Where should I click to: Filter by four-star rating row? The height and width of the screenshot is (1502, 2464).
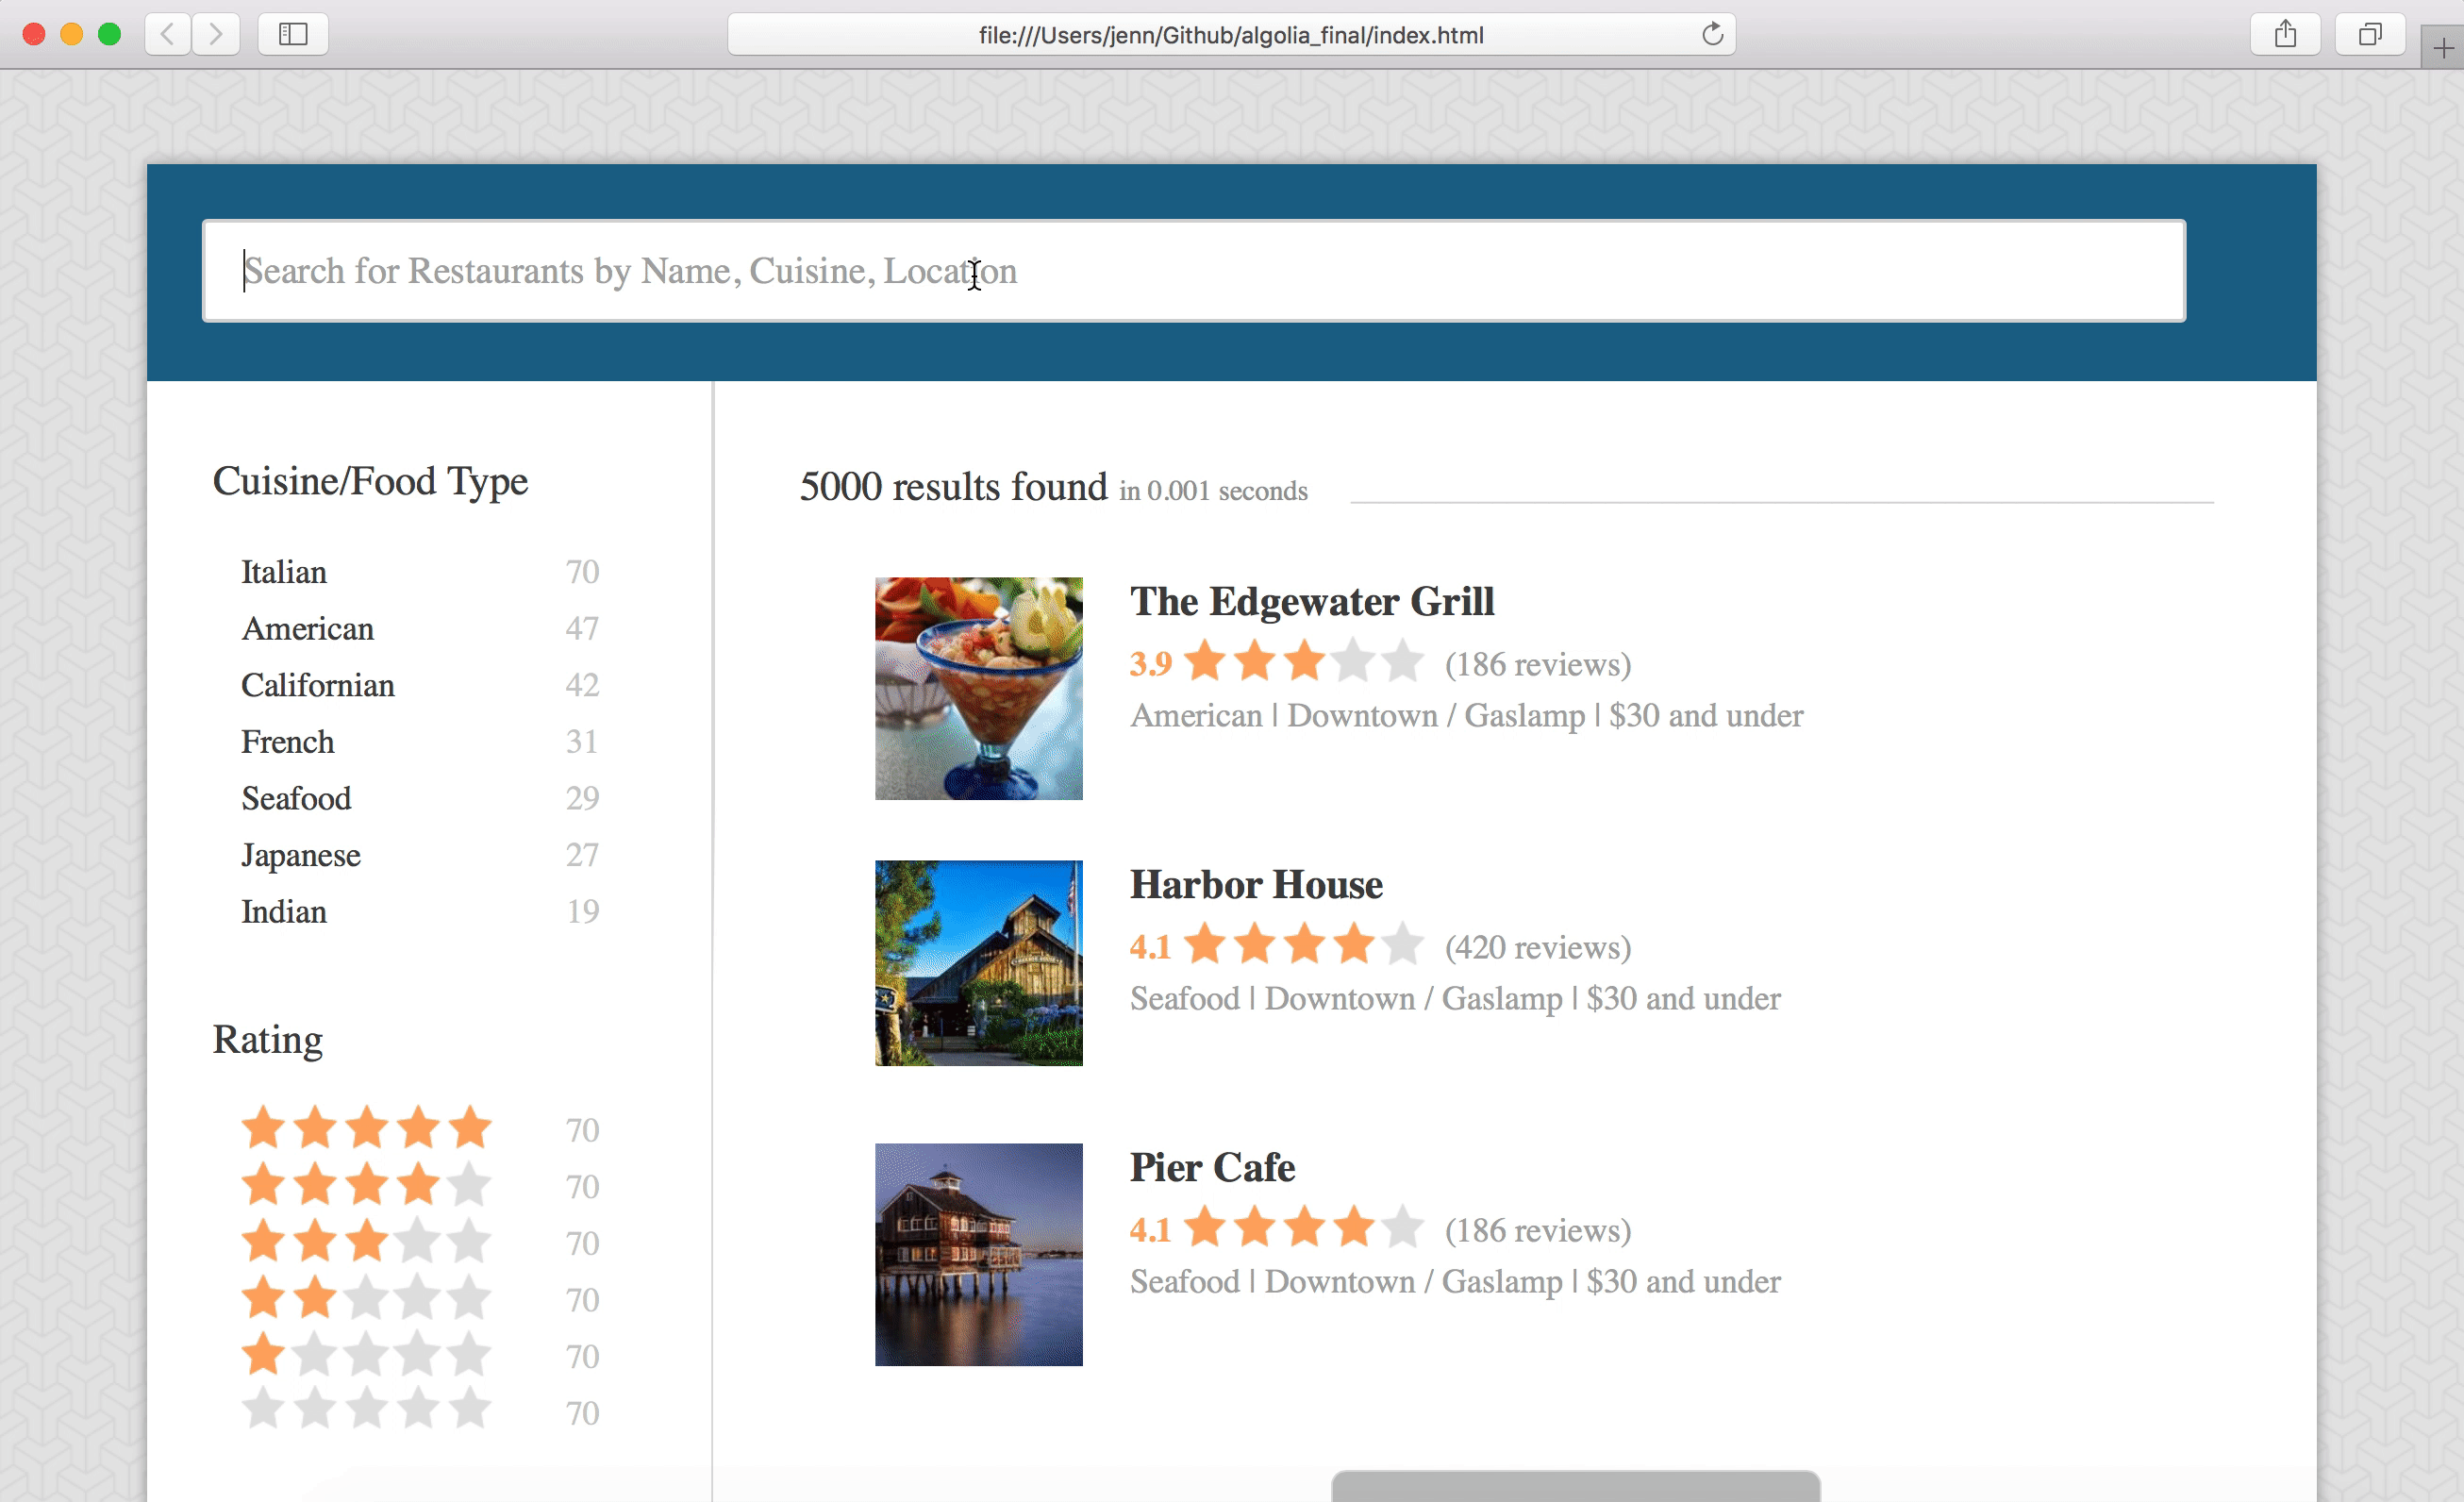coord(366,1185)
